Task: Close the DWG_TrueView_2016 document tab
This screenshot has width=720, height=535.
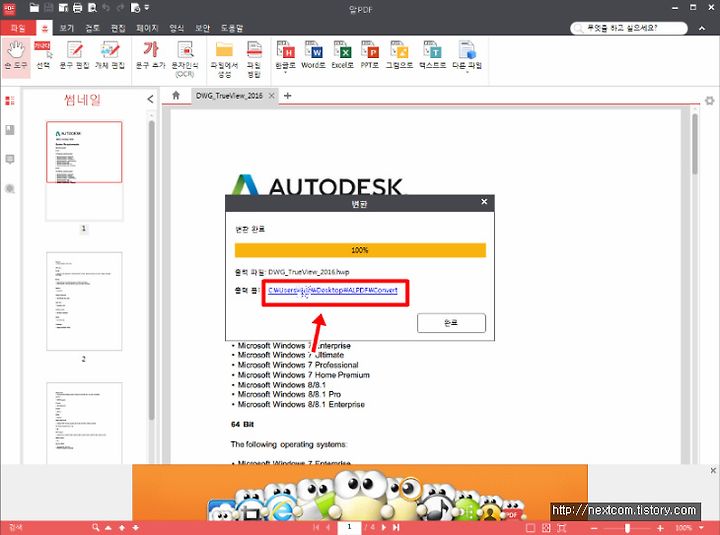Action: coord(271,96)
